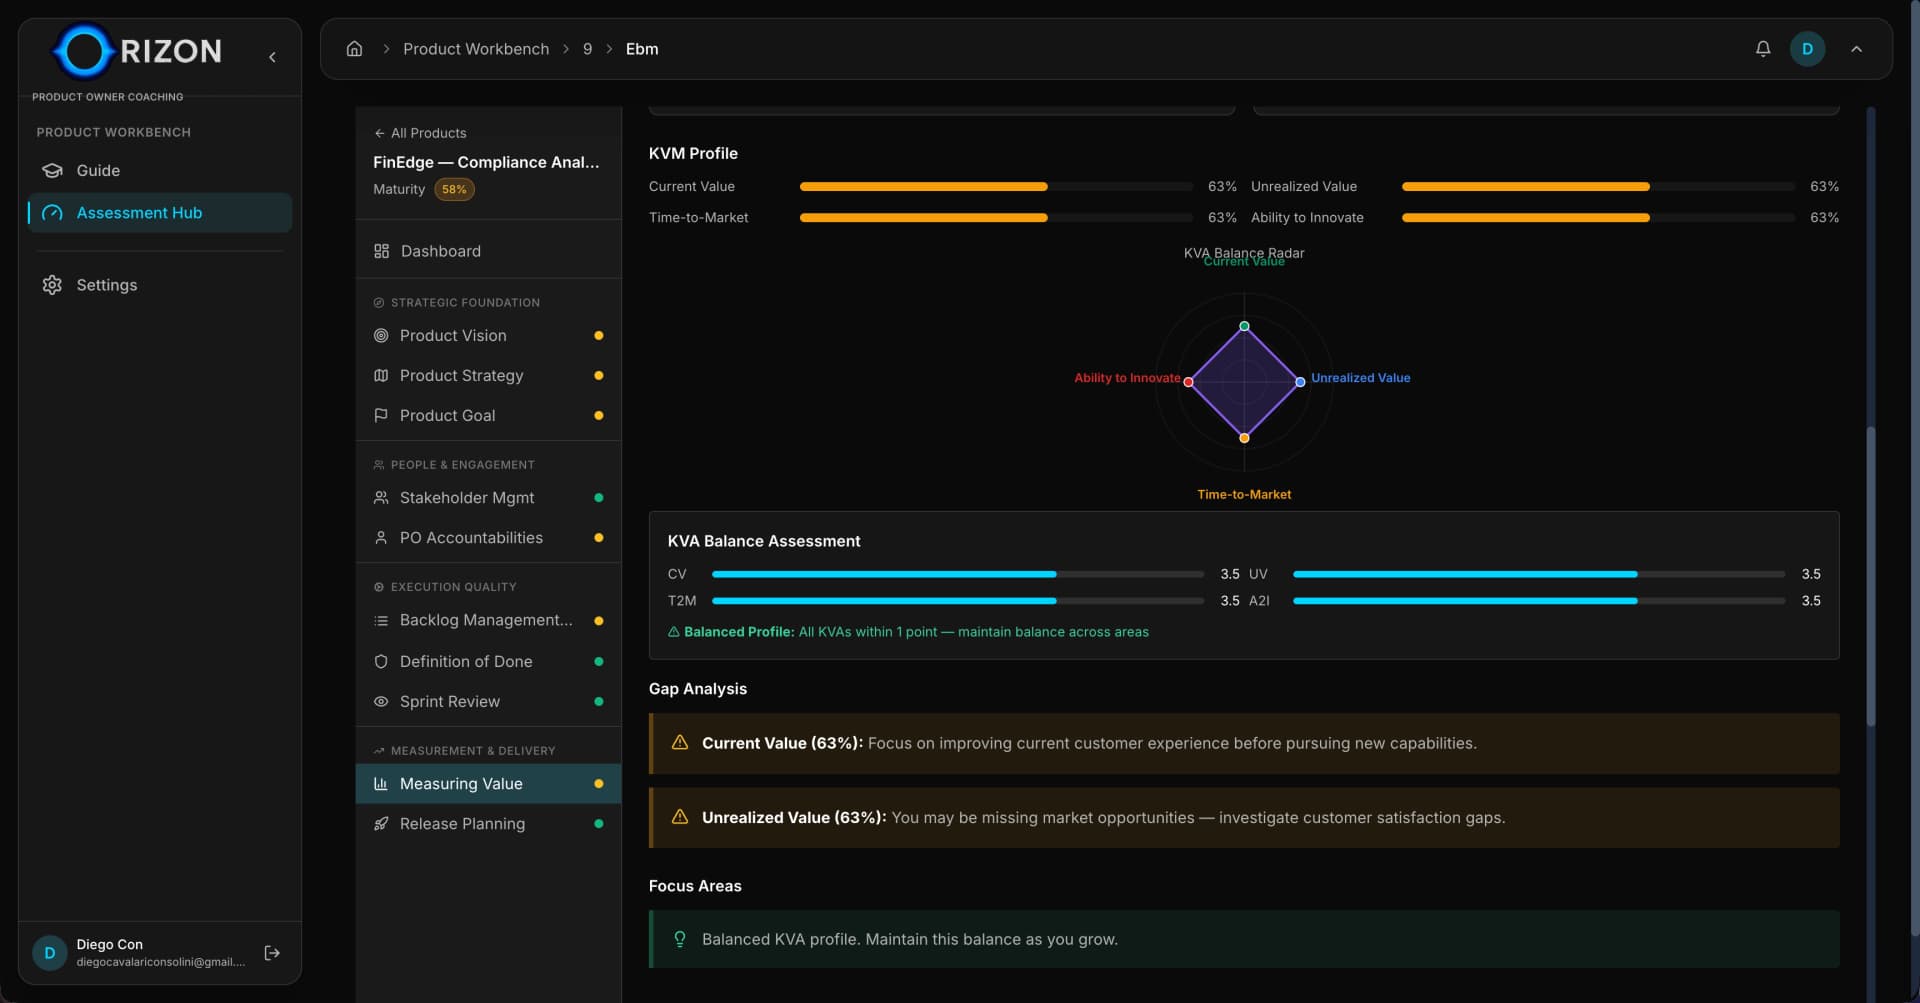The height and width of the screenshot is (1003, 1920).
Task: Select the Guide graduation cap icon
Action: tap(51, 170)
